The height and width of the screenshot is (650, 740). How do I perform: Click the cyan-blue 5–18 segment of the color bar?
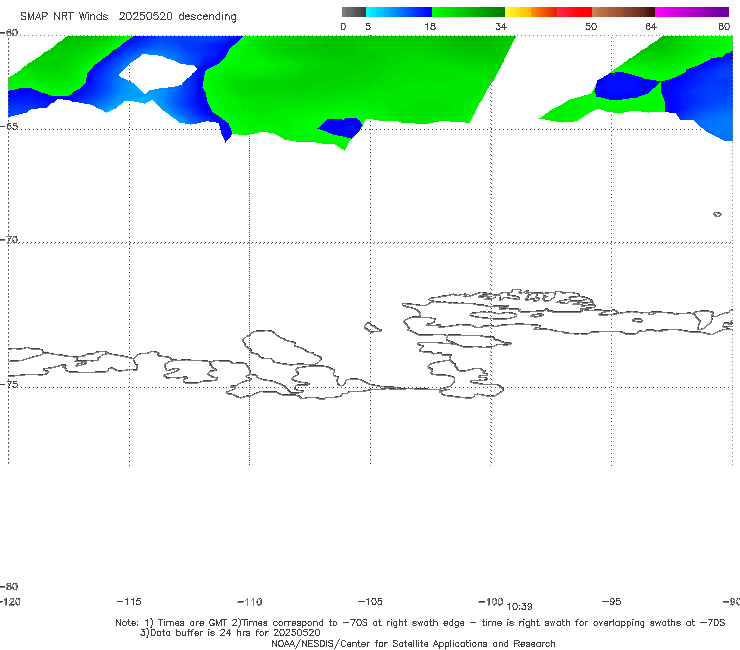pos(399,12)
